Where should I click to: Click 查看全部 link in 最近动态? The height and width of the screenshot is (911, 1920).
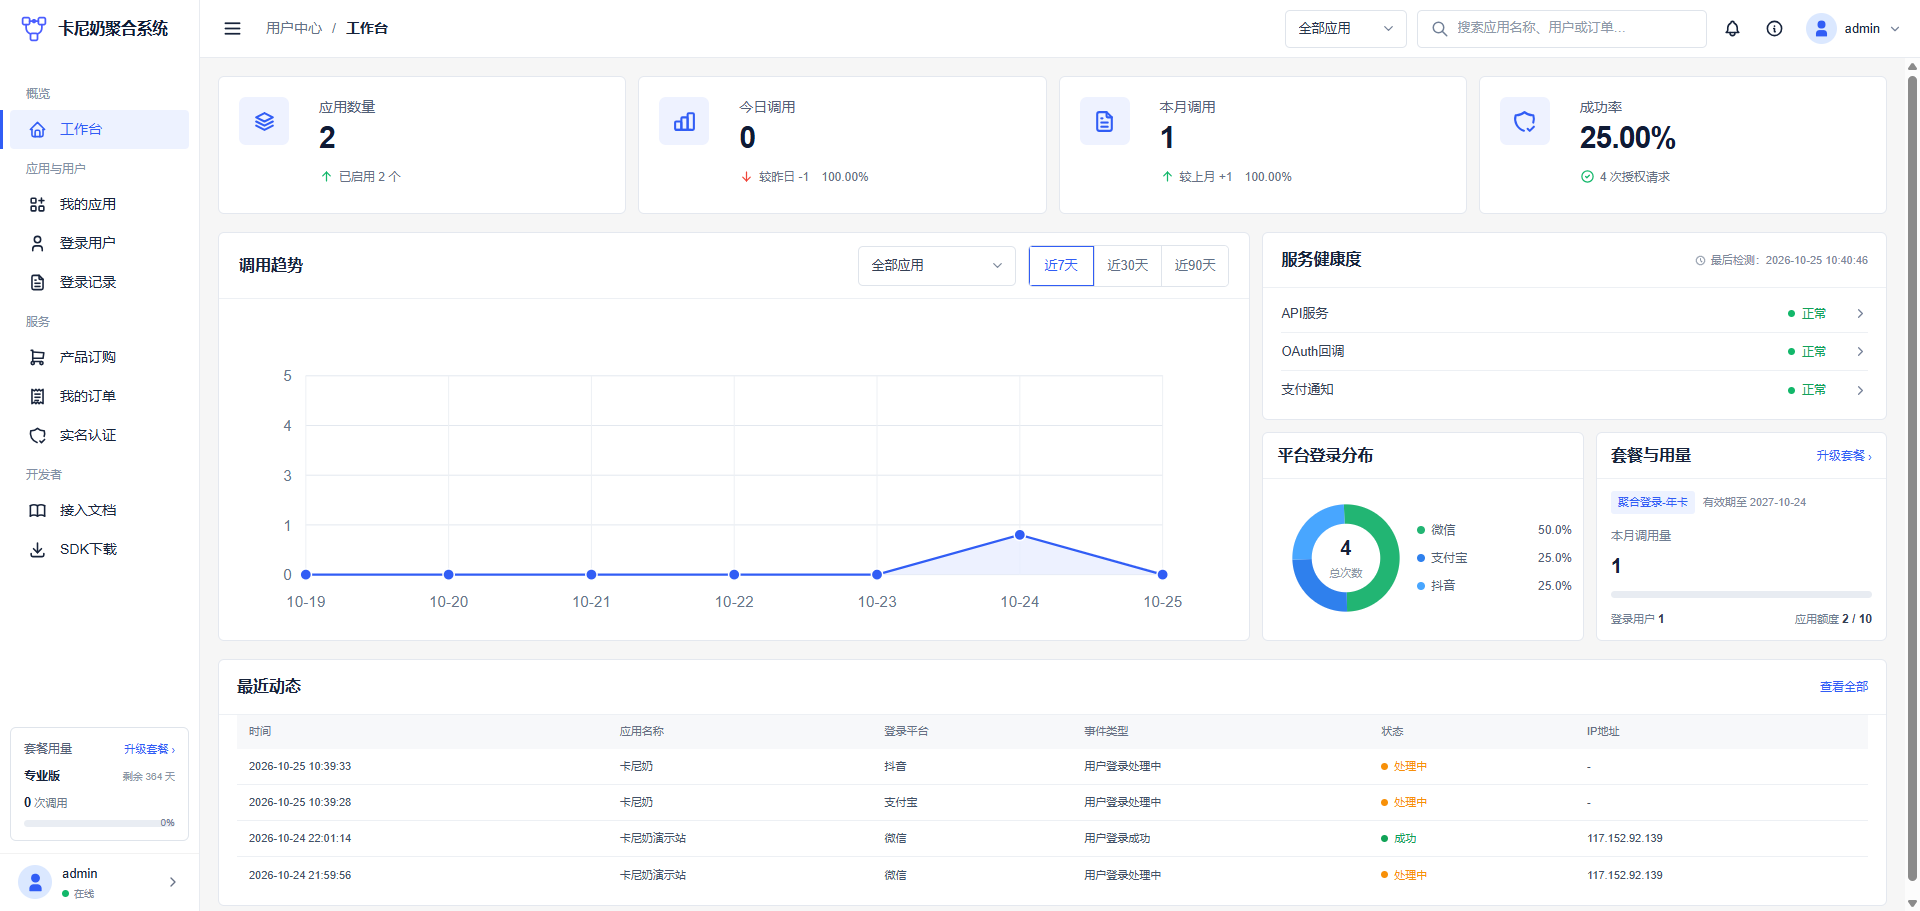(x=1844, y=687)
